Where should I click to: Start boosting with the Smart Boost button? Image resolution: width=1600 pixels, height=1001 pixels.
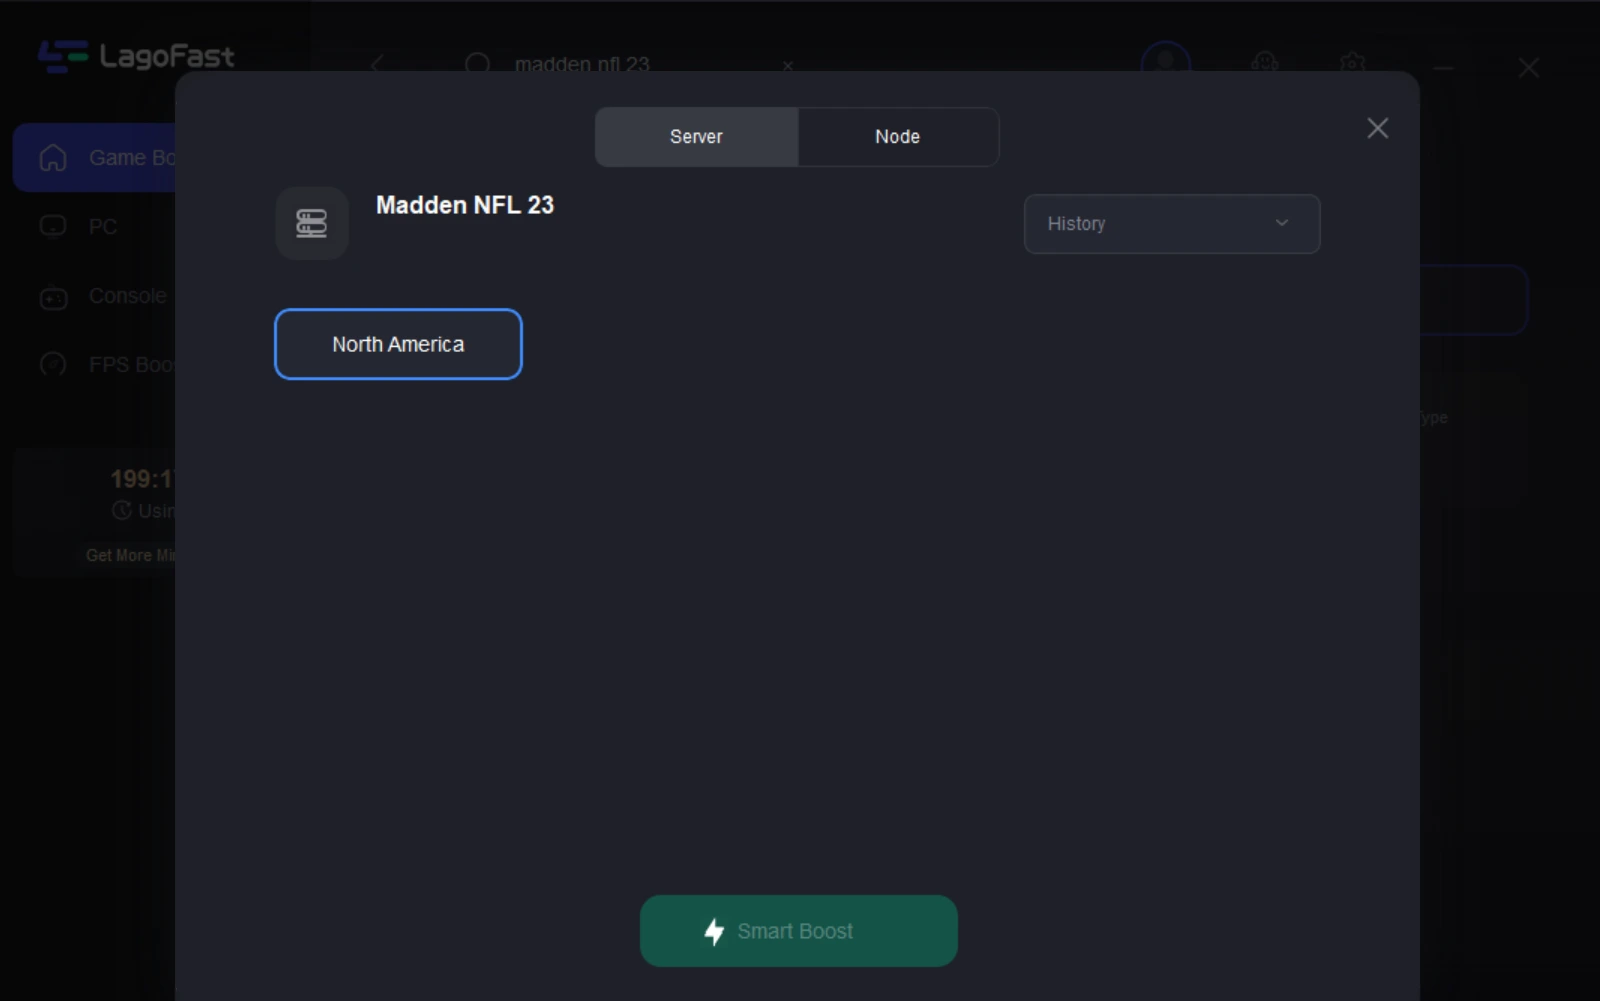point(798,931)
